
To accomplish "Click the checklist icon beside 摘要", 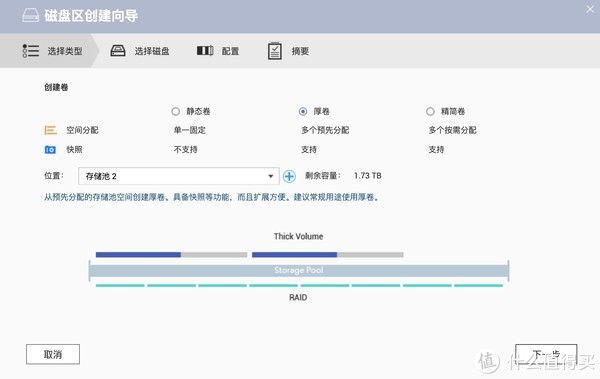I will [274, 51].
